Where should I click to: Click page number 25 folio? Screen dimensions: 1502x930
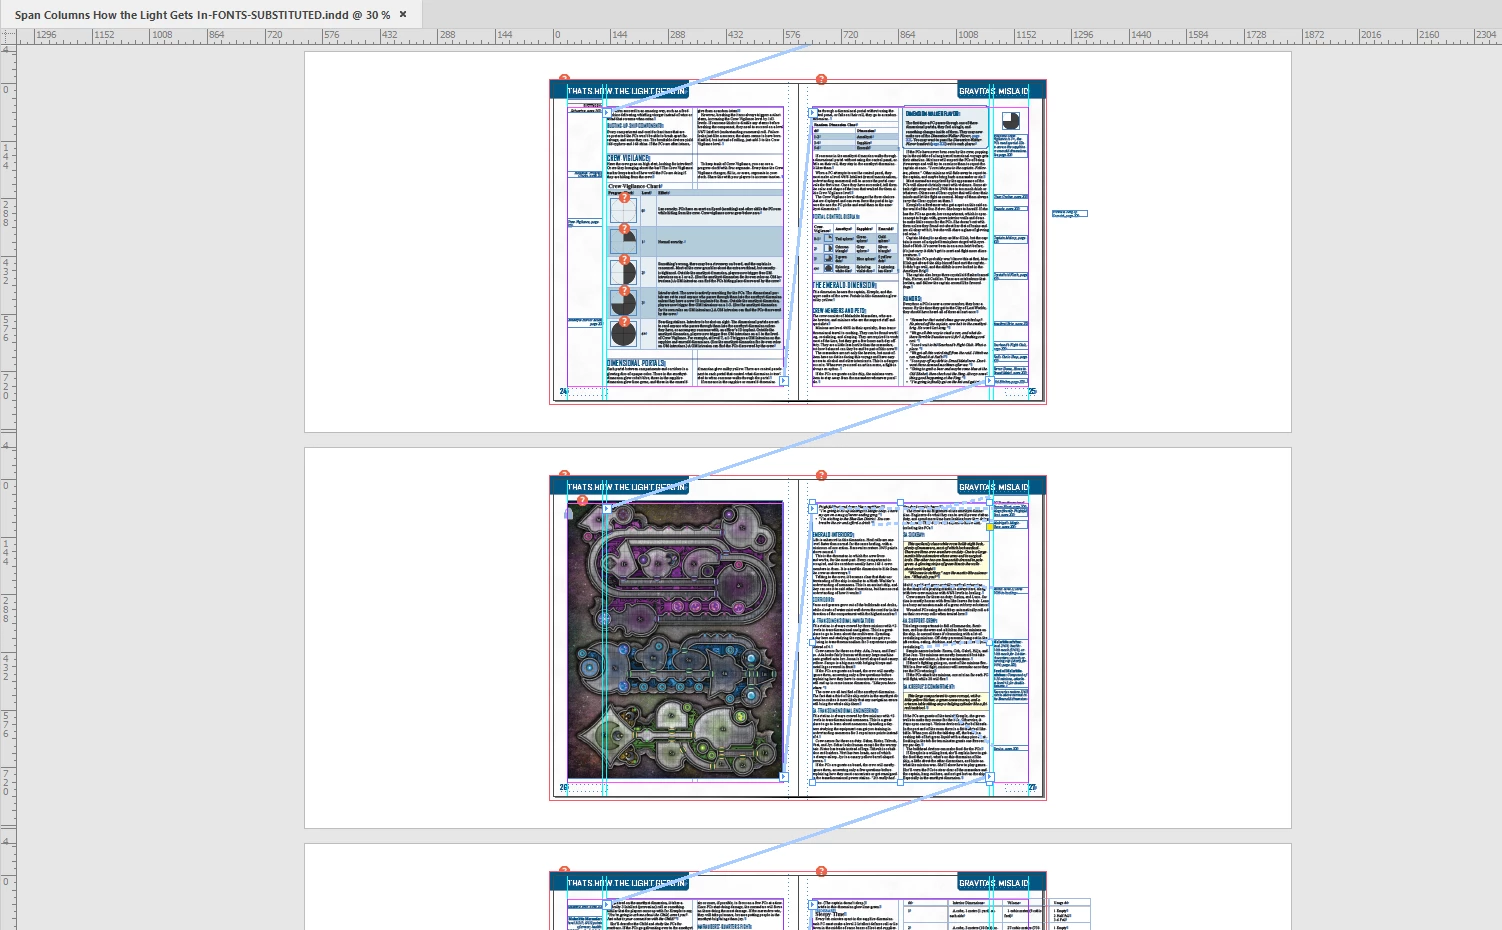tap(1033, 392)
